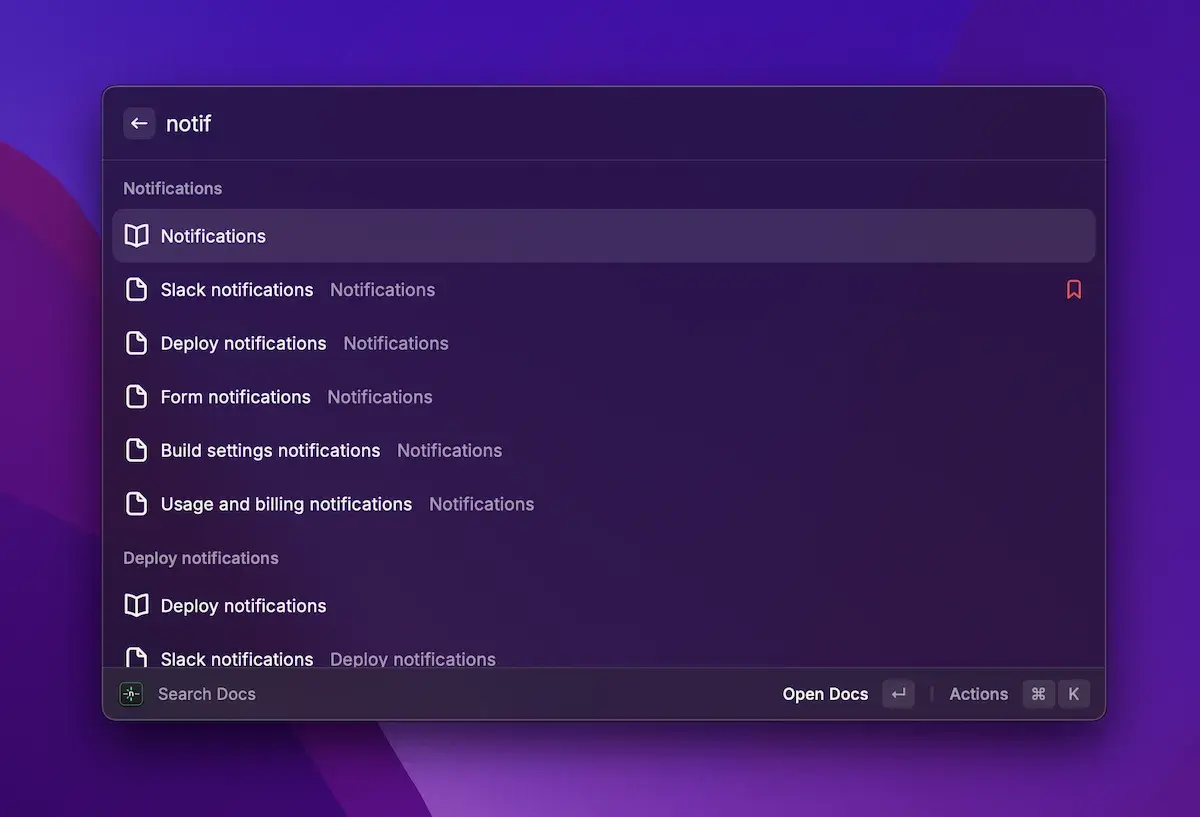Click the book icon in the Deploy notifications section
Image resolution: width=1200 pixels, height=817 pixels.
(136, 606)
